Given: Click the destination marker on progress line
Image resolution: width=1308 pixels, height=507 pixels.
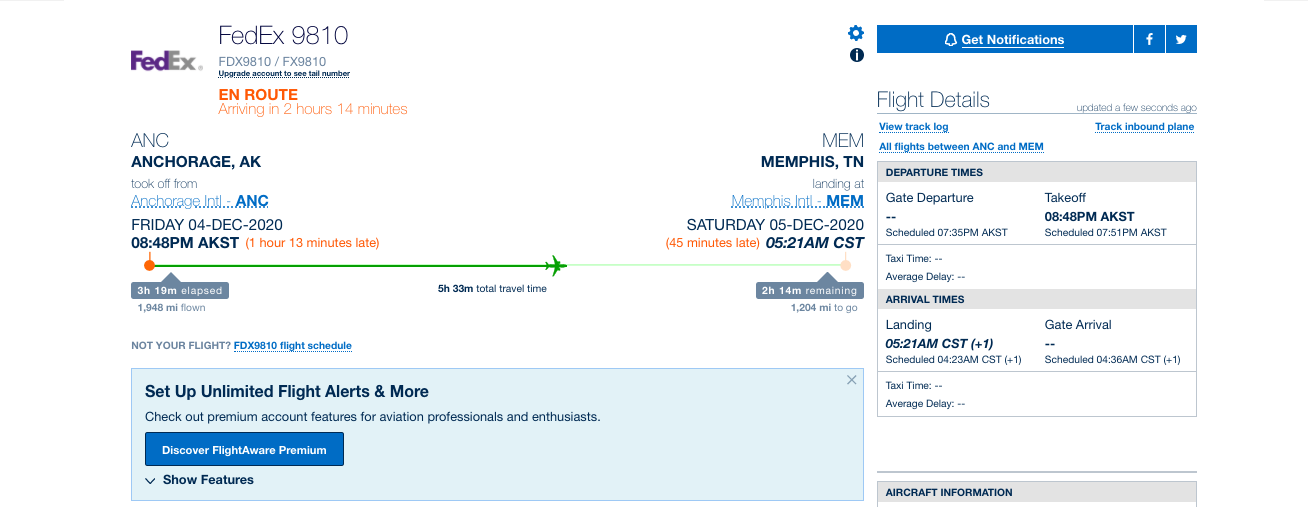Looking at the screenshot, I should (845, 265).
